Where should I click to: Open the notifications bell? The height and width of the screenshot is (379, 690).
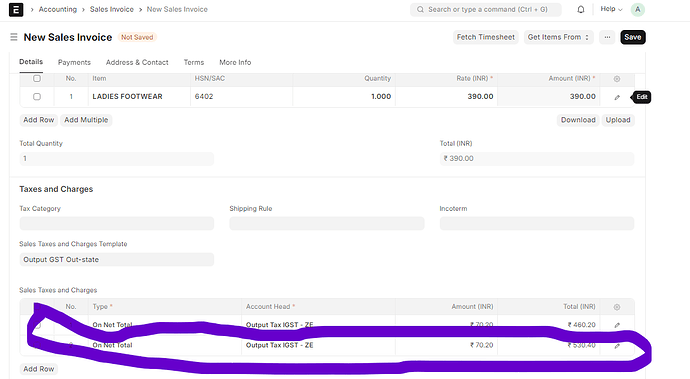pos(581,9)
